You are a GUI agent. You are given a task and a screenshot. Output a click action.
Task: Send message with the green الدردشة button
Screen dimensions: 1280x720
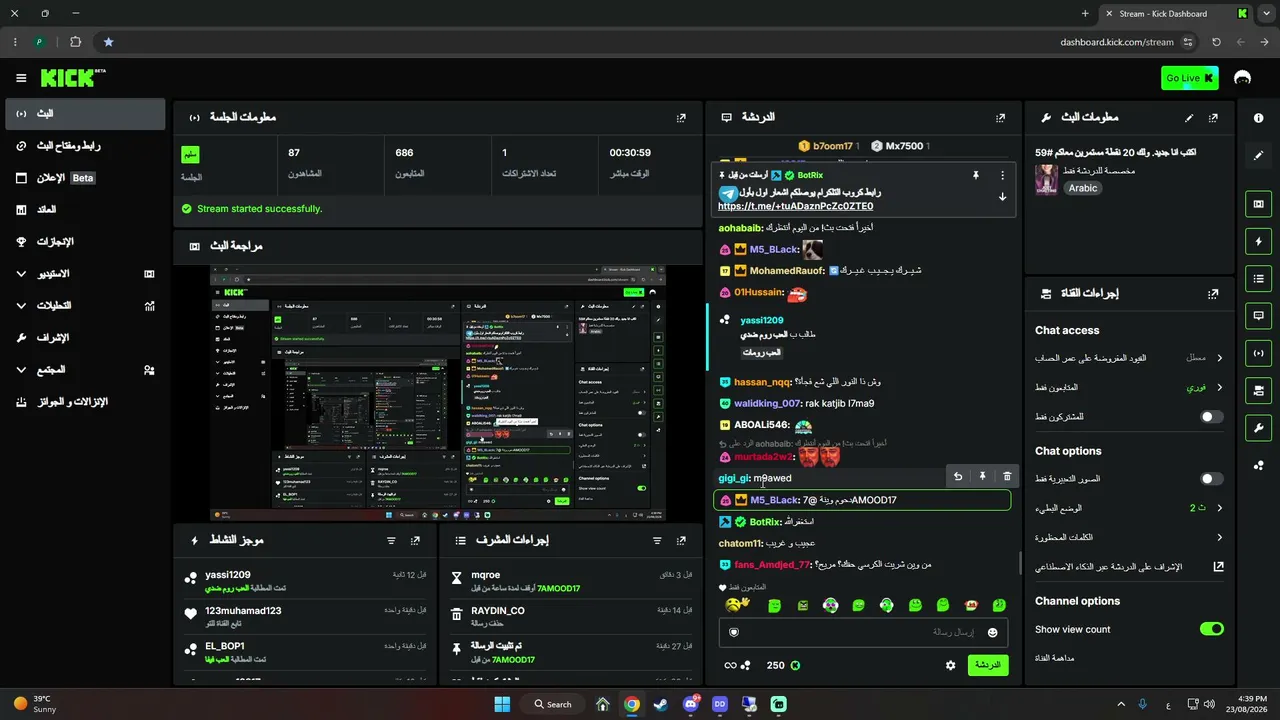(988, 665)
